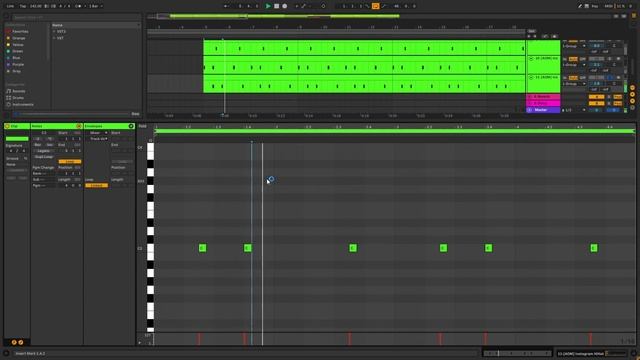
Task: Toggle the Show/Hide Mixer section icon
Action: point(632,101)
